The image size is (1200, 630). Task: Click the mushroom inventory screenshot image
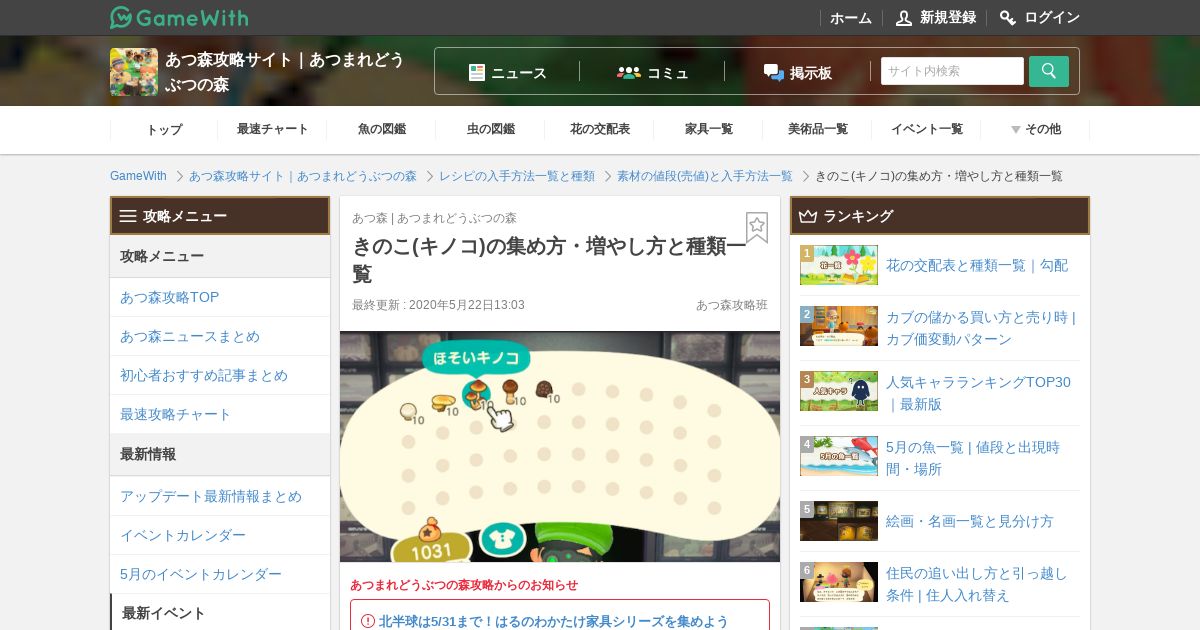560,446
